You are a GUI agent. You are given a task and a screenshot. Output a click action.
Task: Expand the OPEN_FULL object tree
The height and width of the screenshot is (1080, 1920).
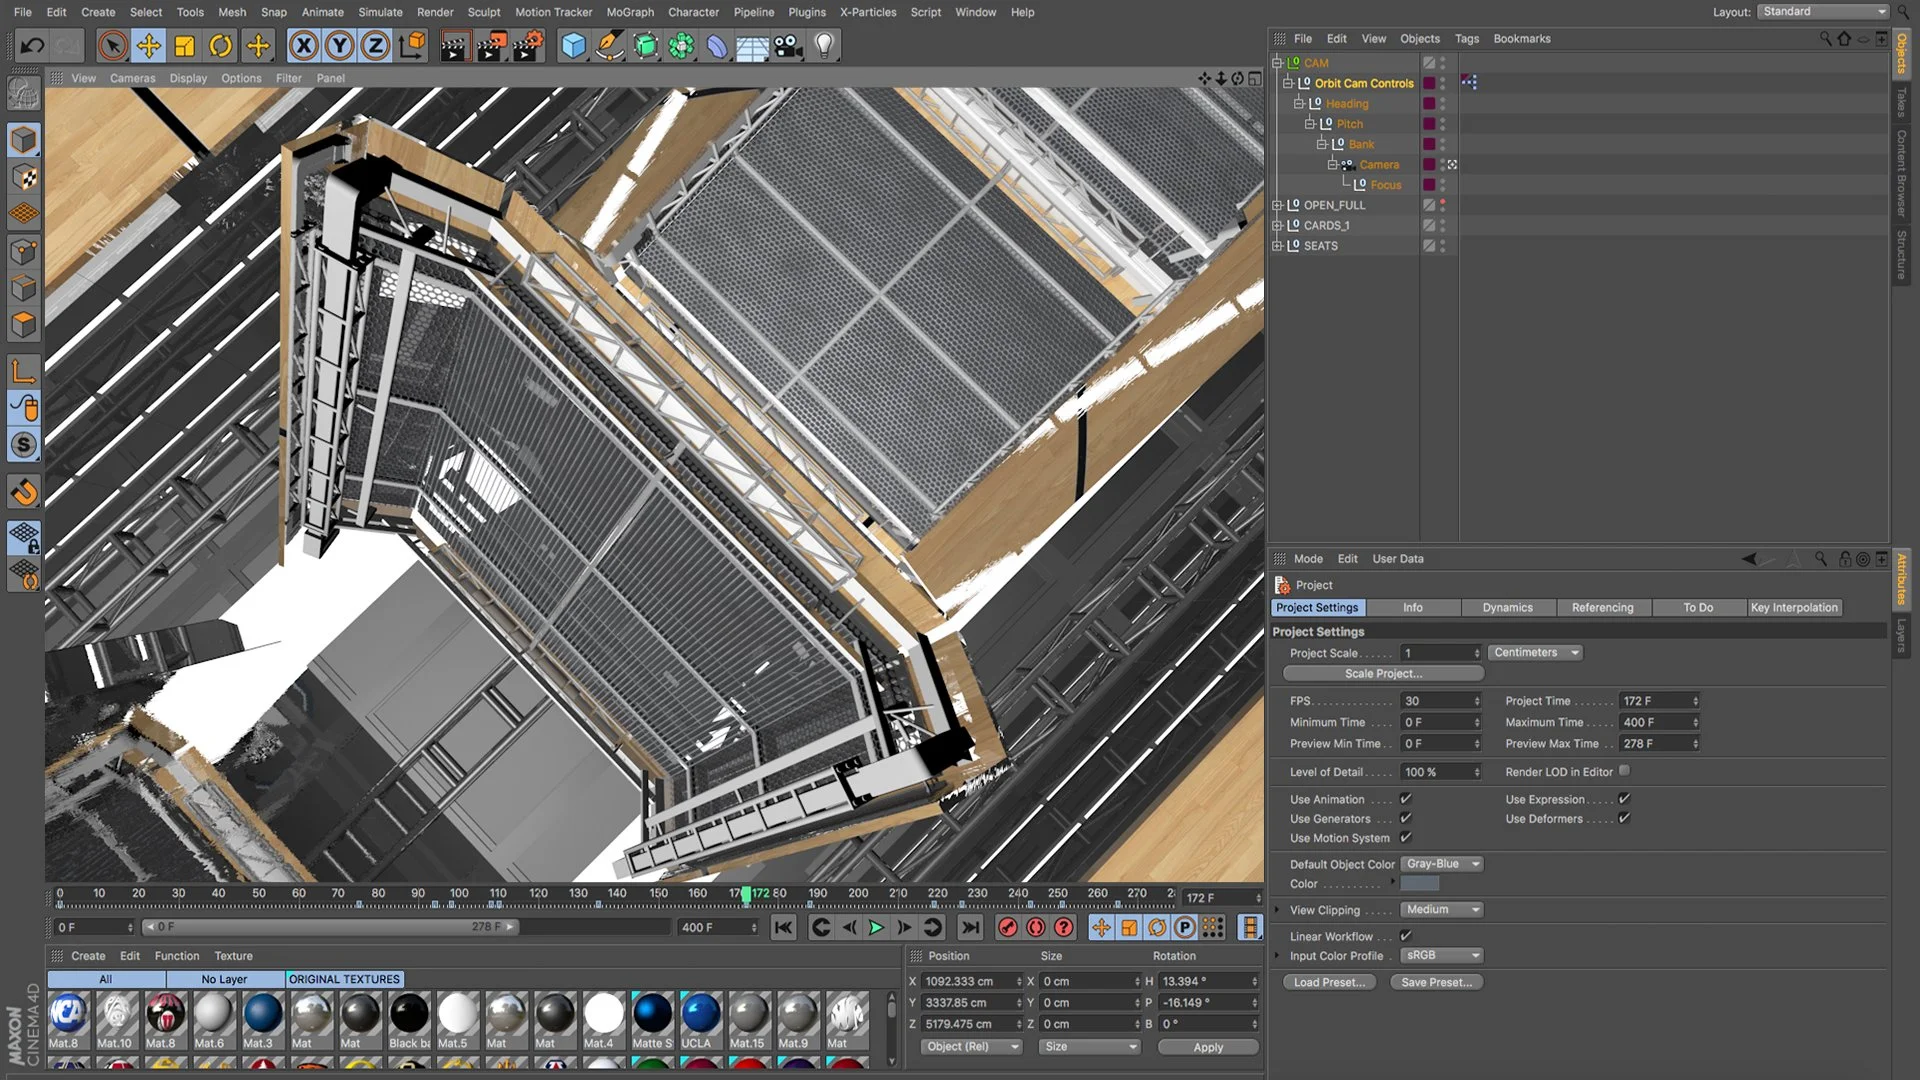coord(1277,205)
